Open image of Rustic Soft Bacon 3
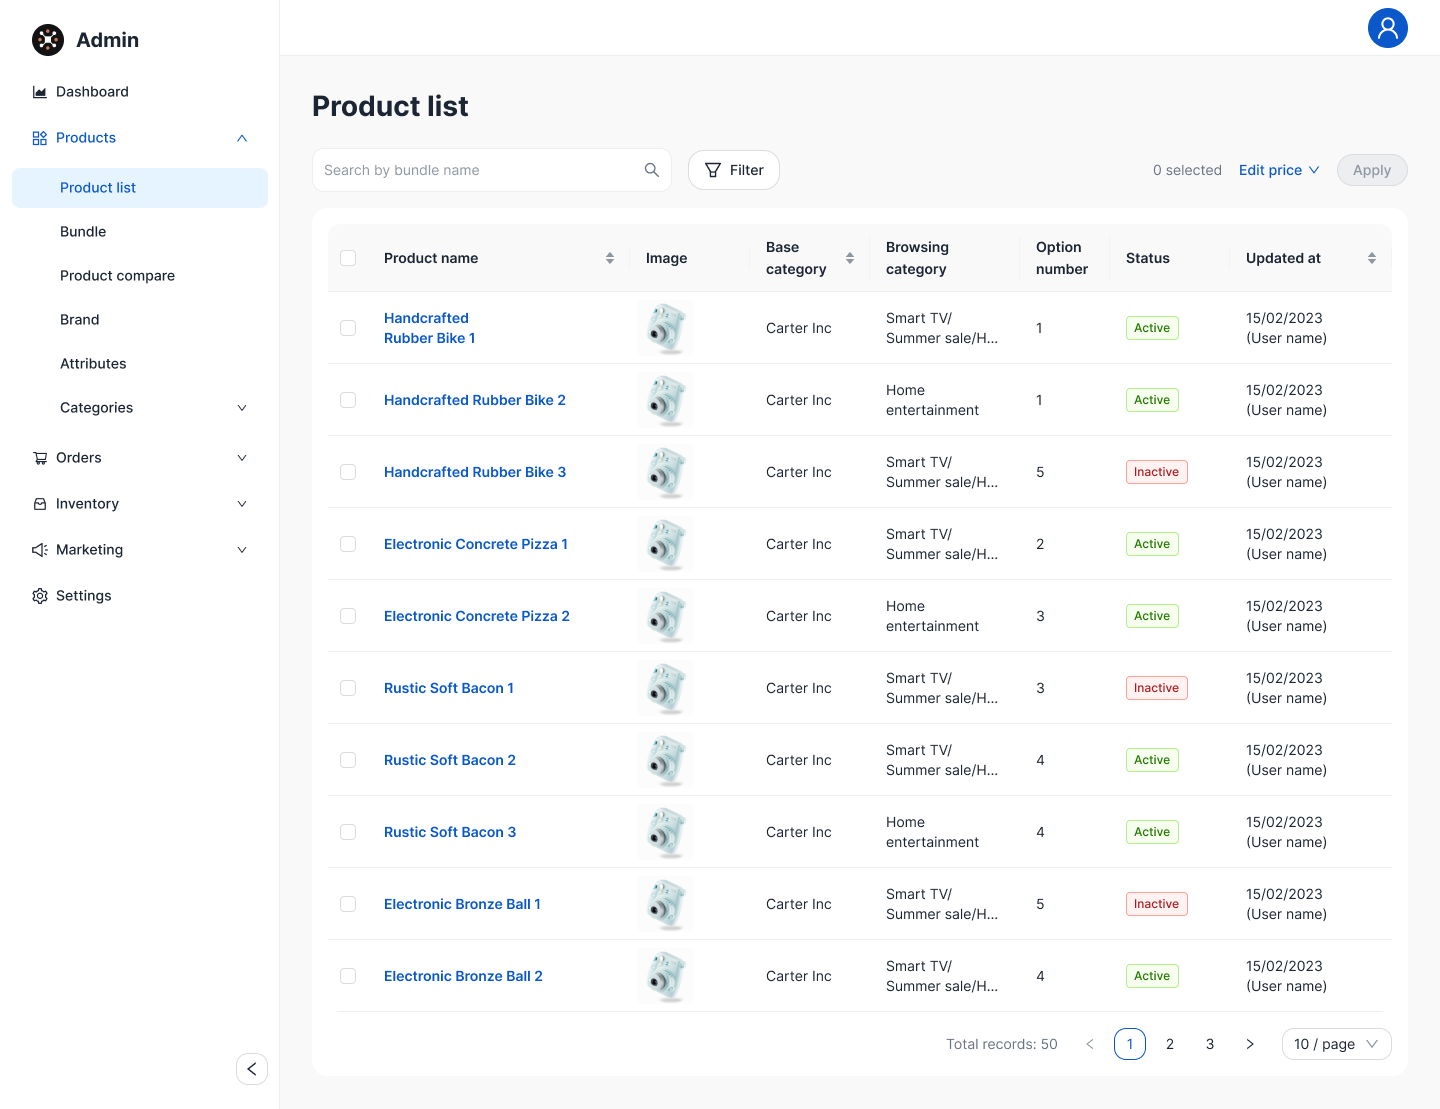Image resolution: width=1440 pixels, height=1109 pixels. pyautogui.click(x=666, y=832)
